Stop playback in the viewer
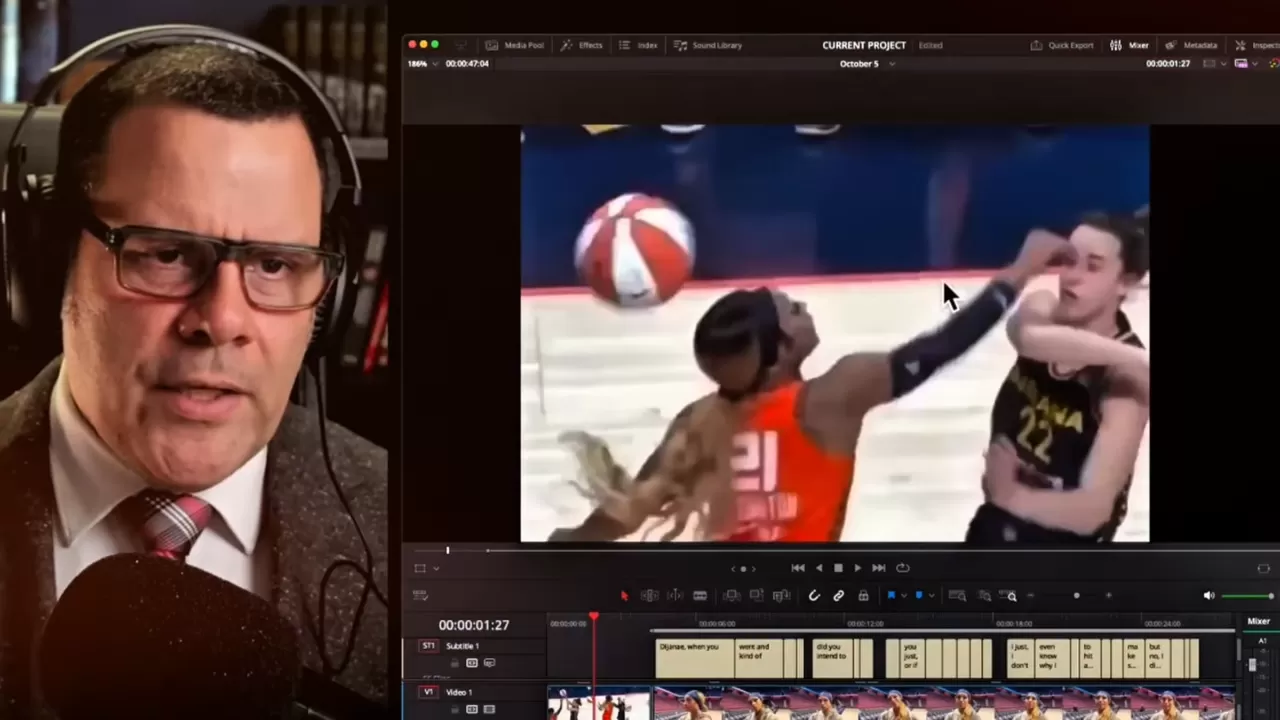The width and height of the screenshot is (1280, 720). (x=838, y=568)
